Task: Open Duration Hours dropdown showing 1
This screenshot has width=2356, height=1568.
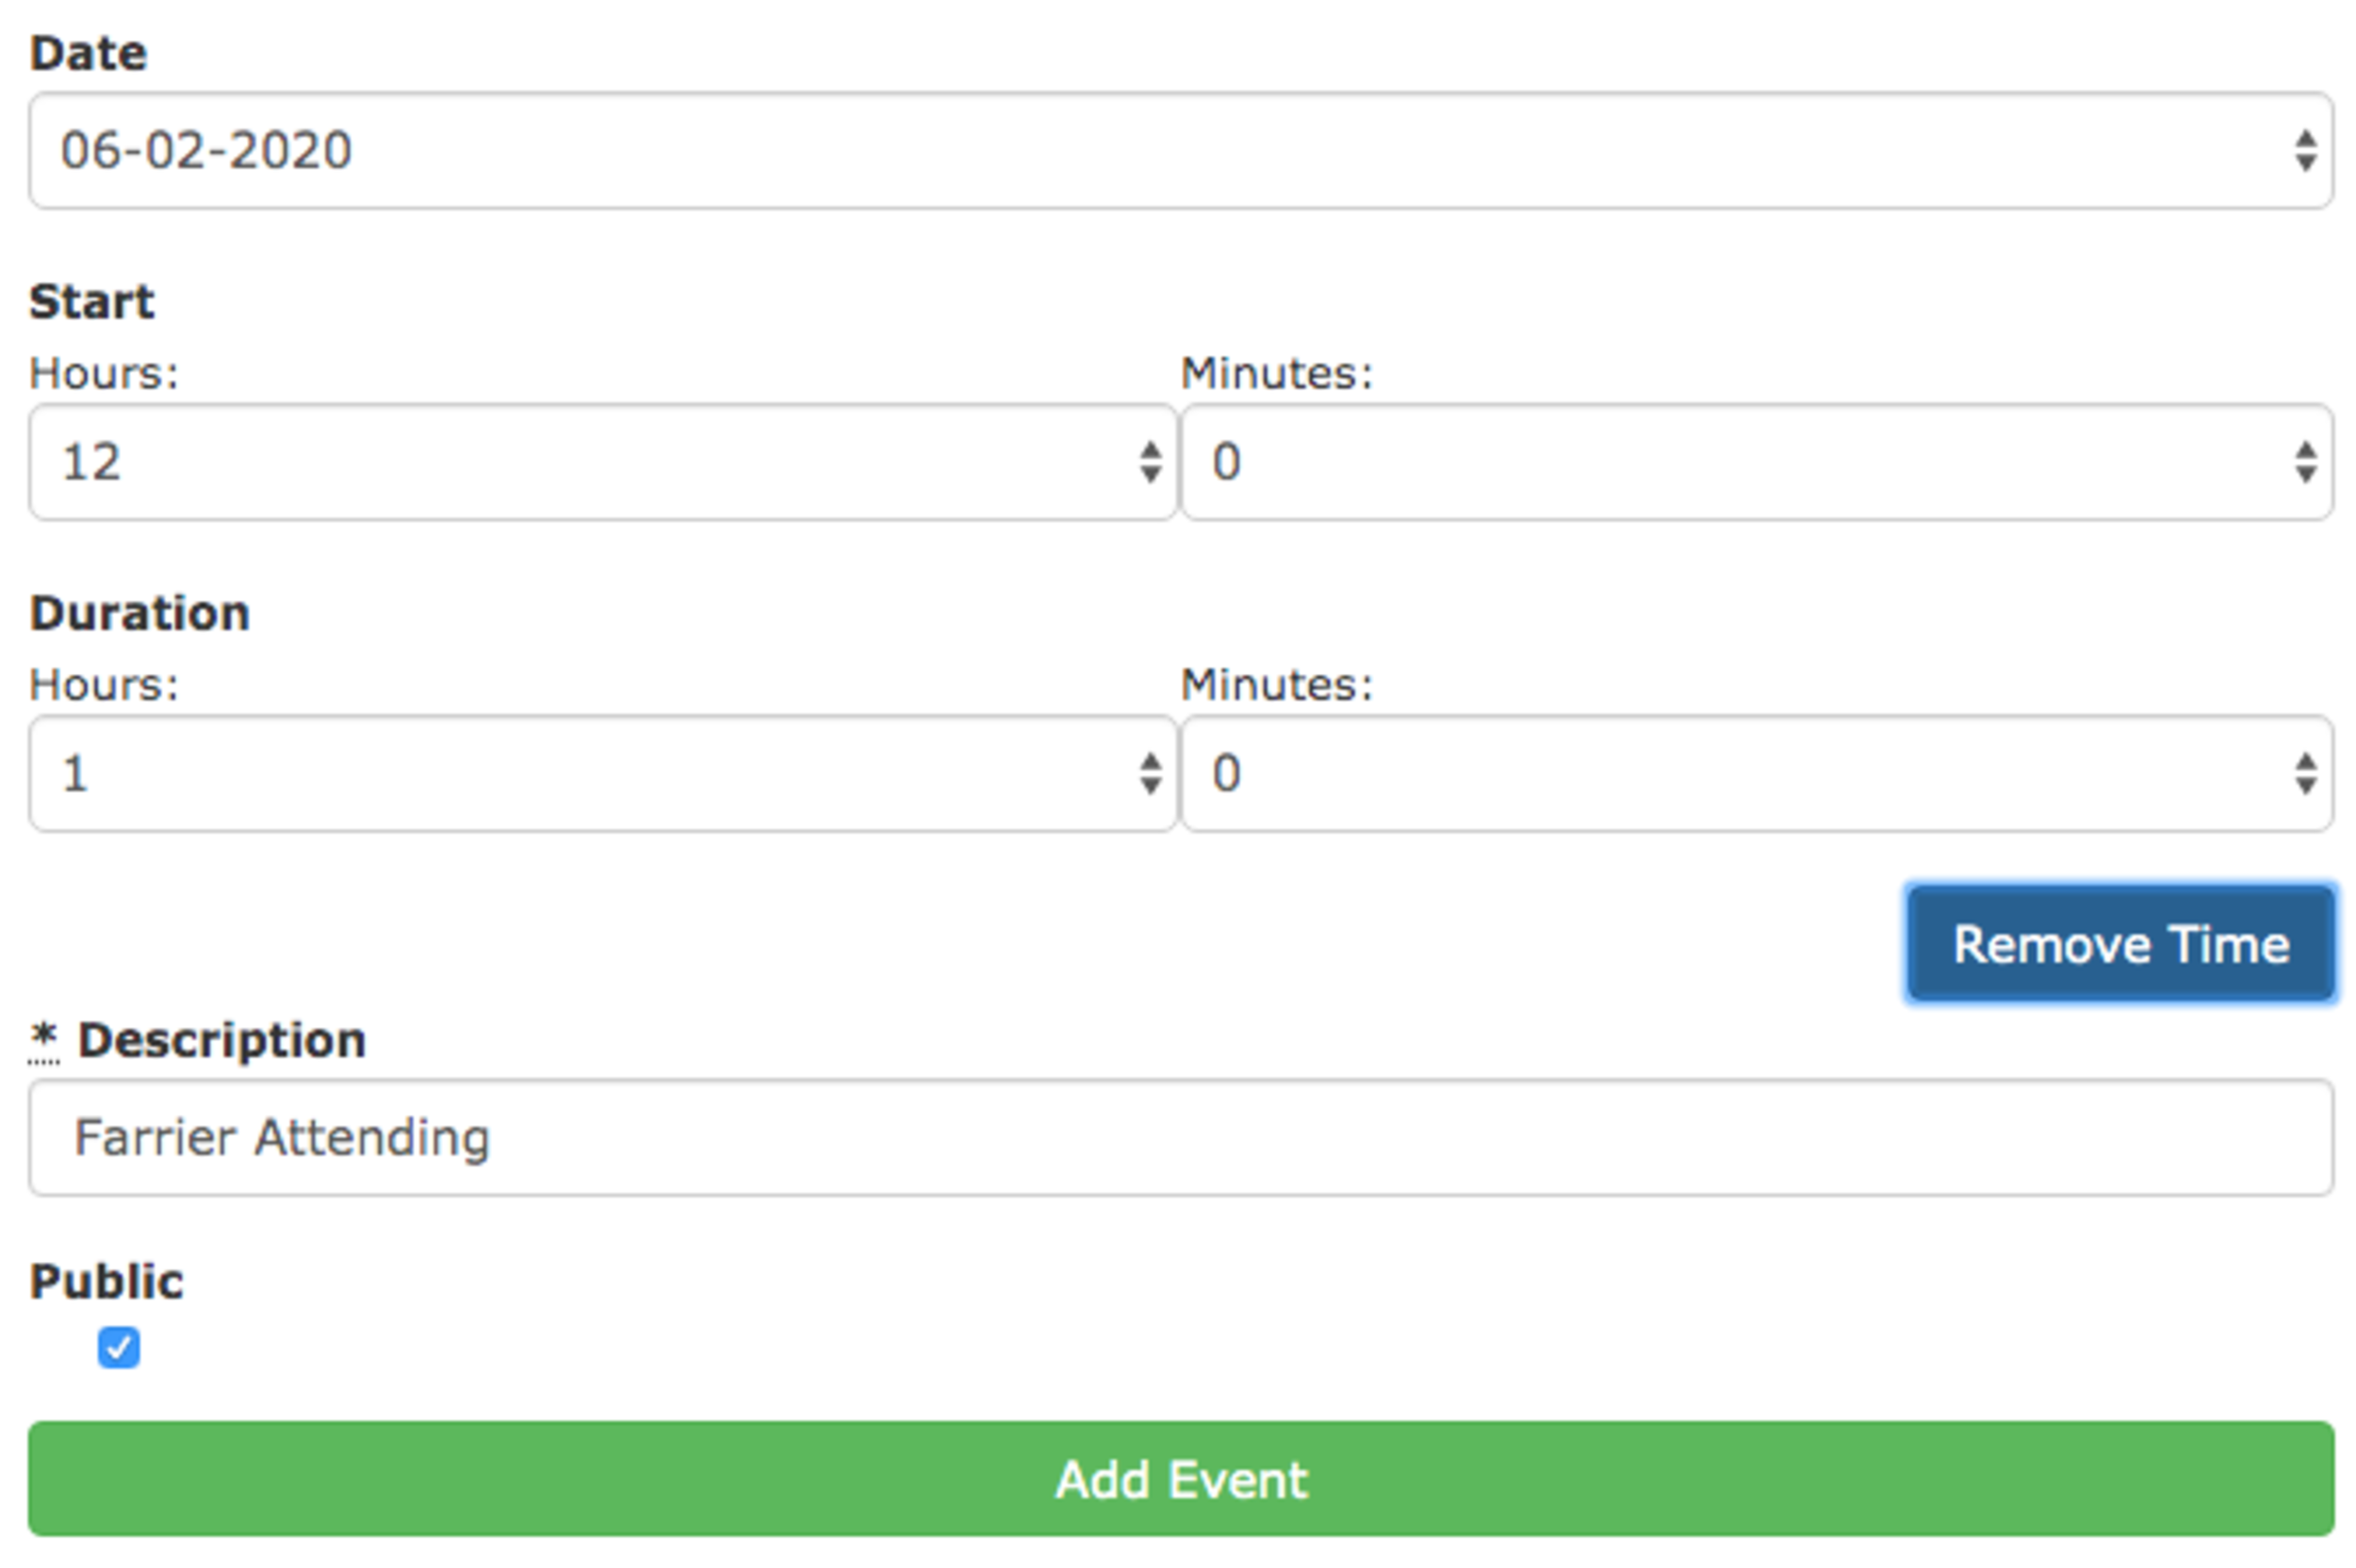Action: click(580, 773)
